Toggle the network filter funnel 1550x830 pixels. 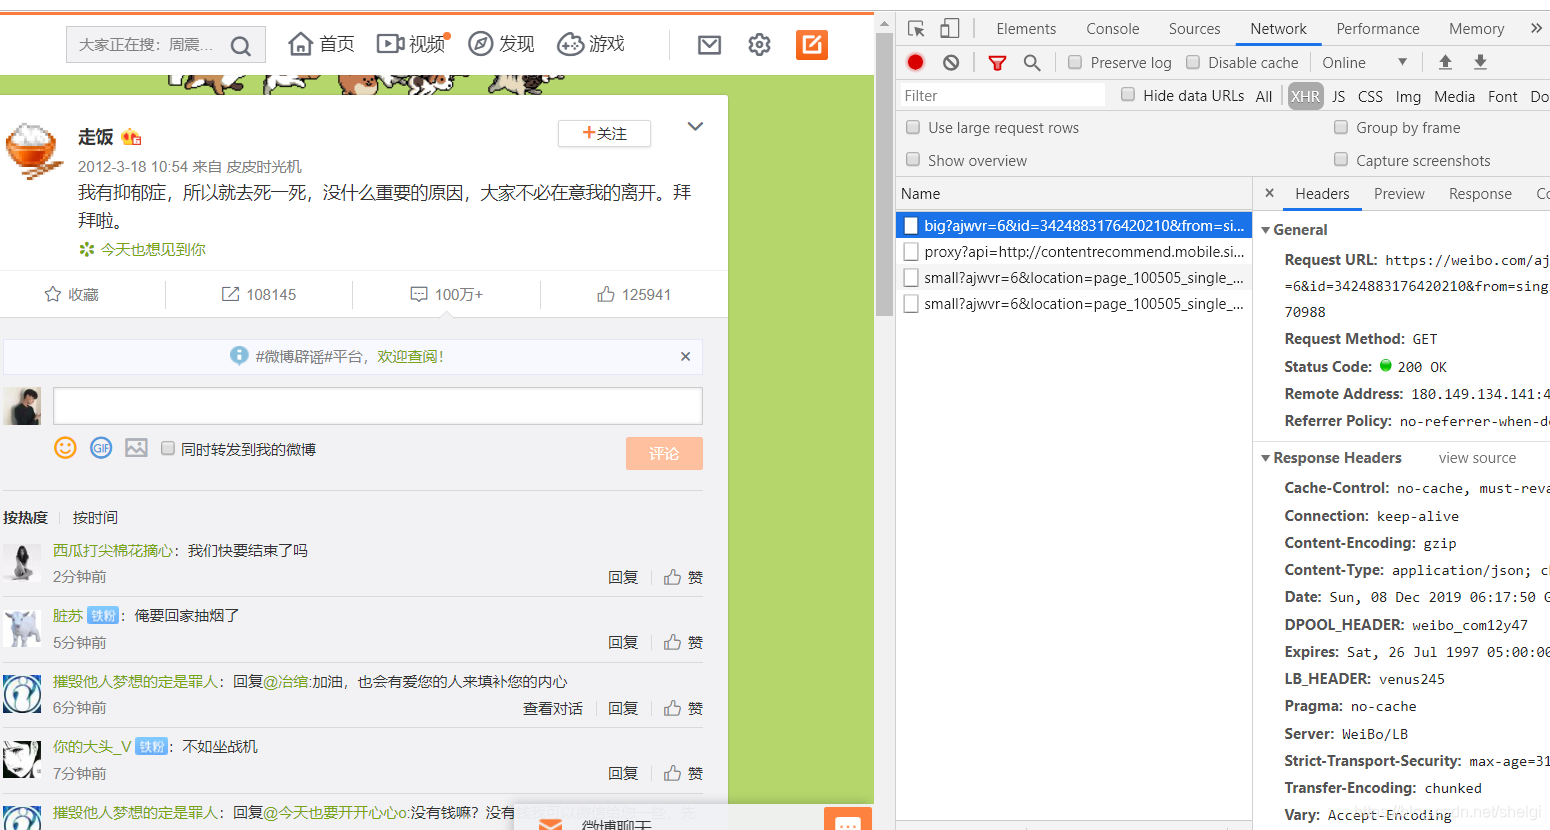997,63
